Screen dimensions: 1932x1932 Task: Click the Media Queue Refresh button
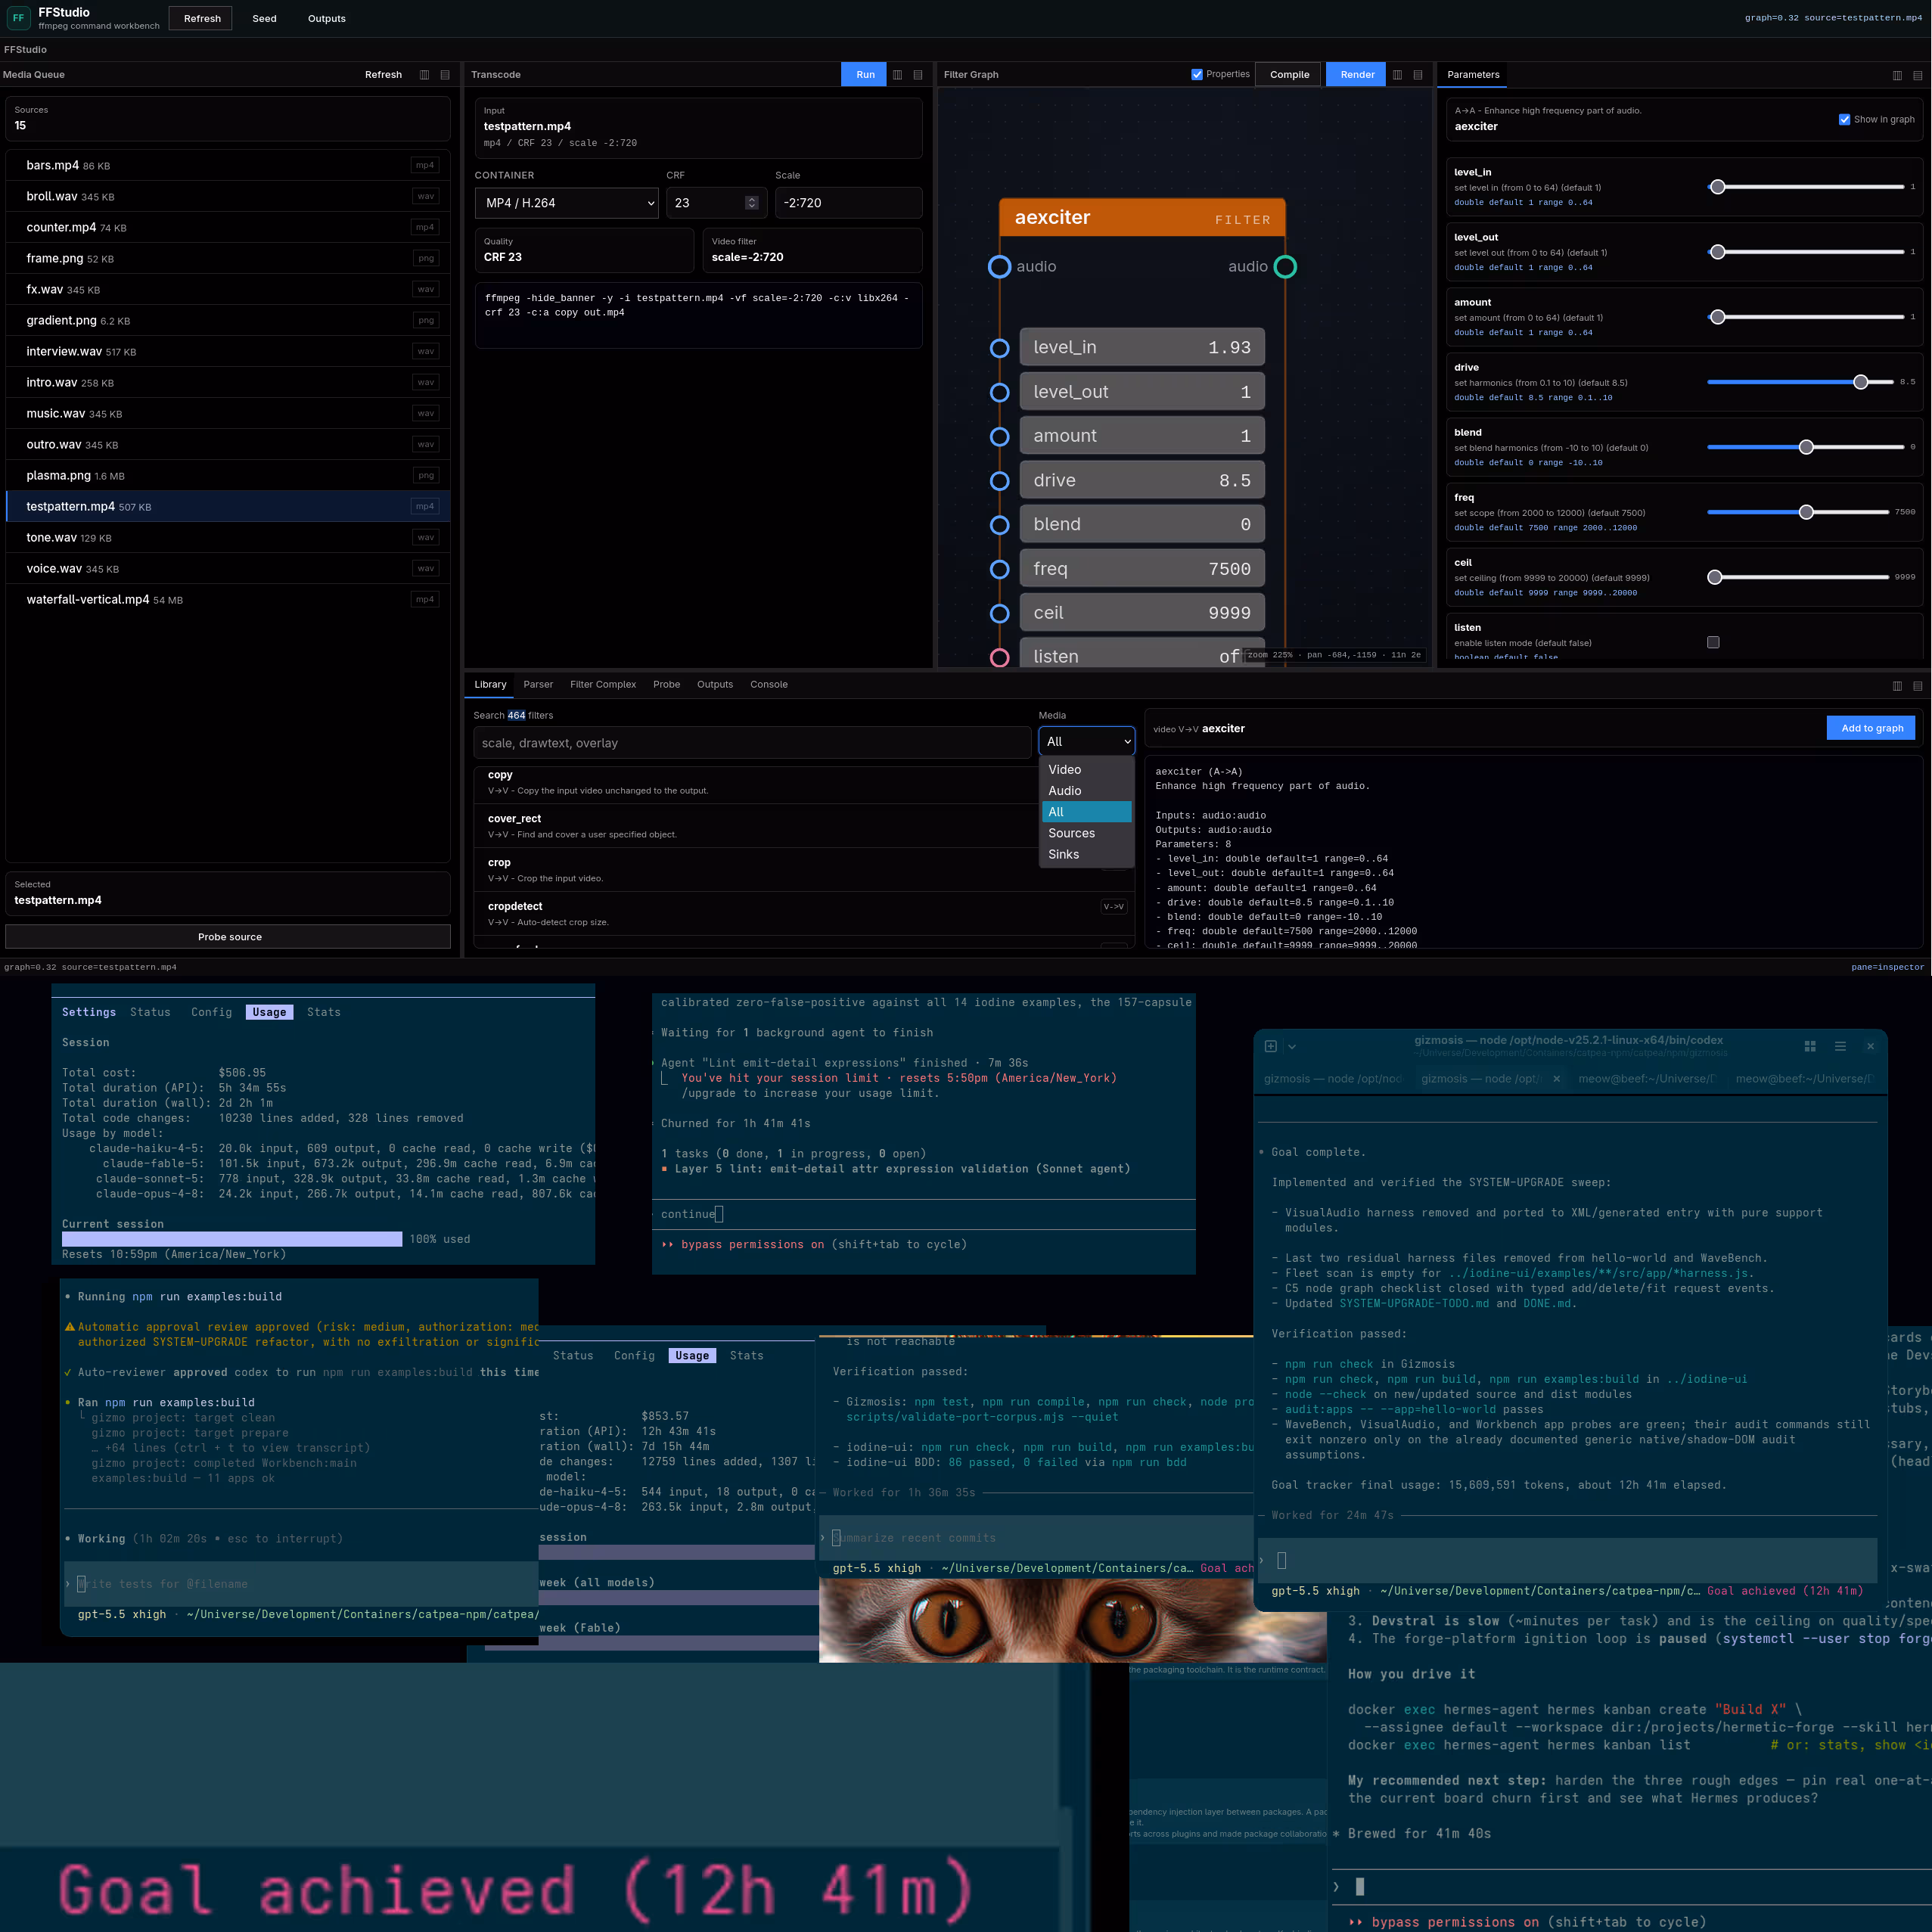coord(383,75)
